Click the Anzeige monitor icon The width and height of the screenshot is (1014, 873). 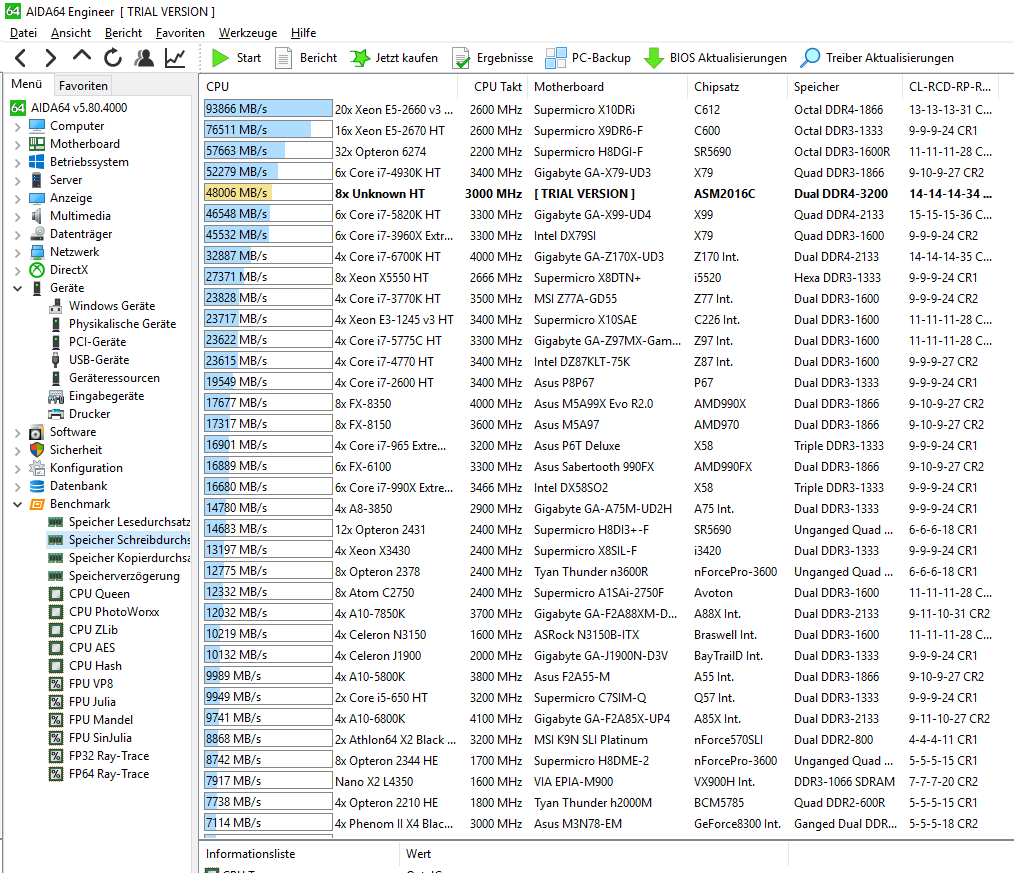(x=38, y=198)
